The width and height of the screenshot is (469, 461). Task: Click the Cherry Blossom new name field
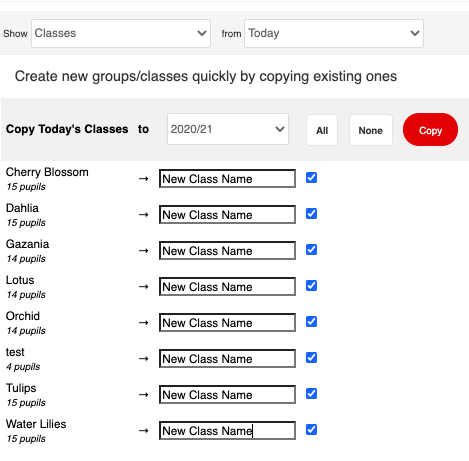227,179
